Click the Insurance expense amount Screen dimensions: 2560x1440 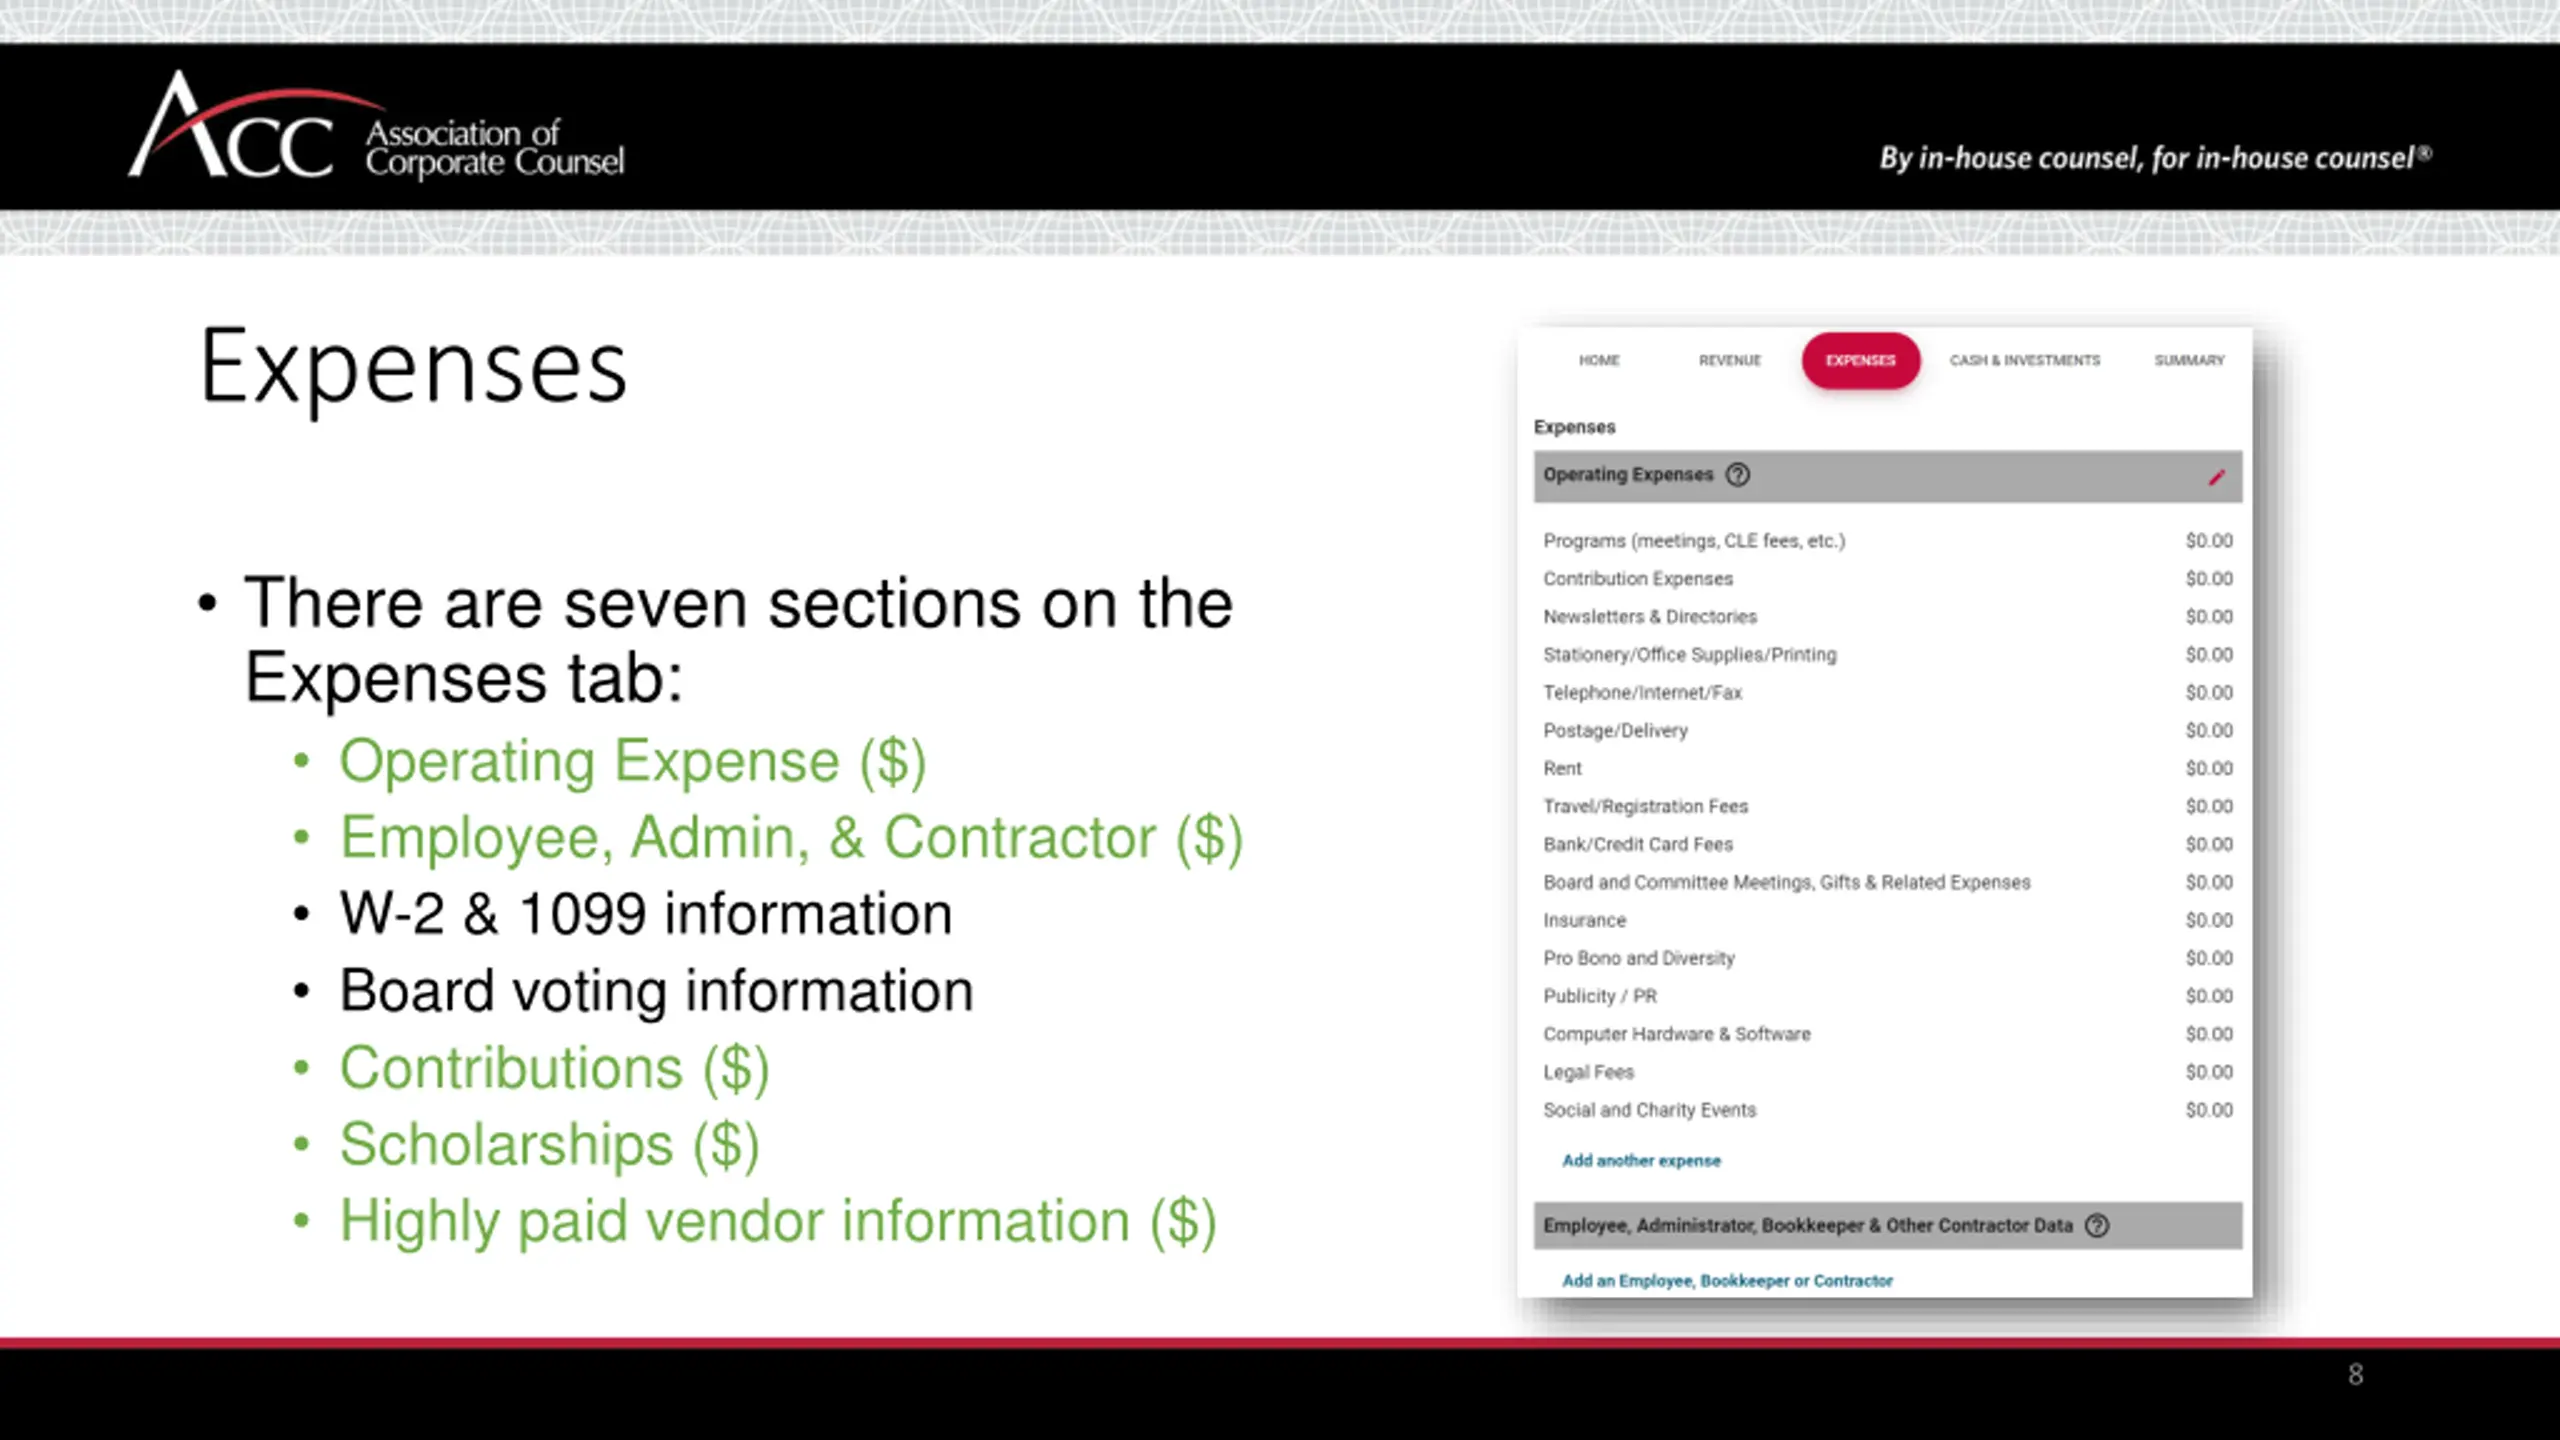click(x=2208, y=920)
